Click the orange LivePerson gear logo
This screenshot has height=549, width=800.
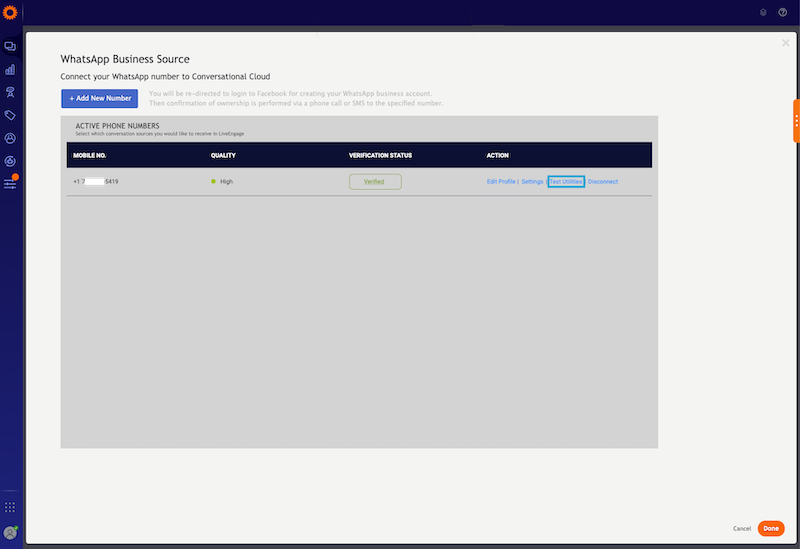[x=10, y=12]
